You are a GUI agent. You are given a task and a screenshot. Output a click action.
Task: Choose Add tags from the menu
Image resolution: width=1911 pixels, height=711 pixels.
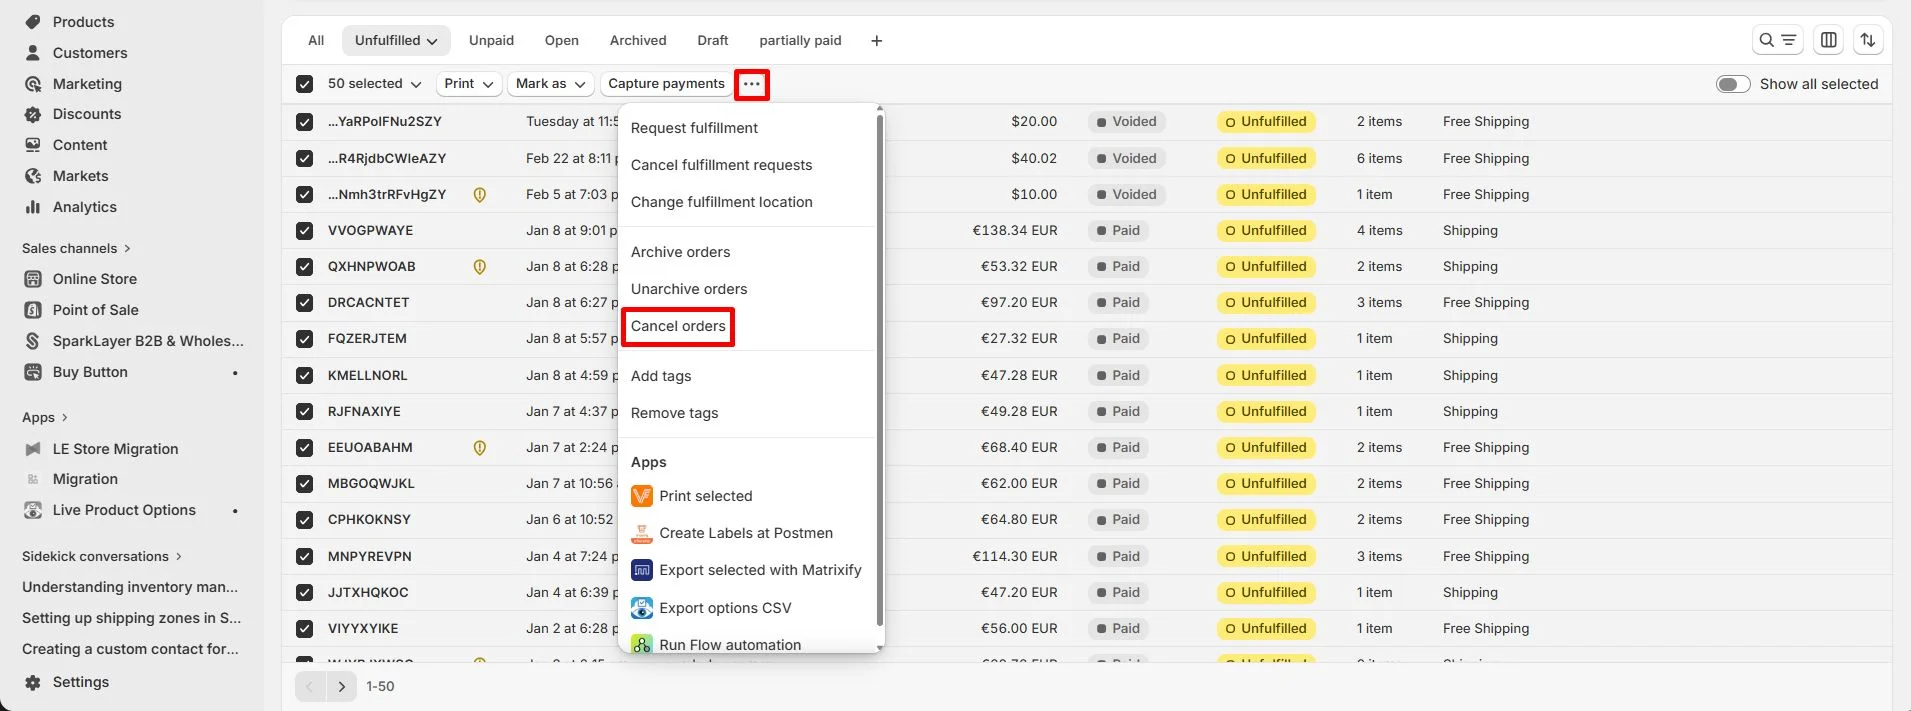[x=661, y=376]
